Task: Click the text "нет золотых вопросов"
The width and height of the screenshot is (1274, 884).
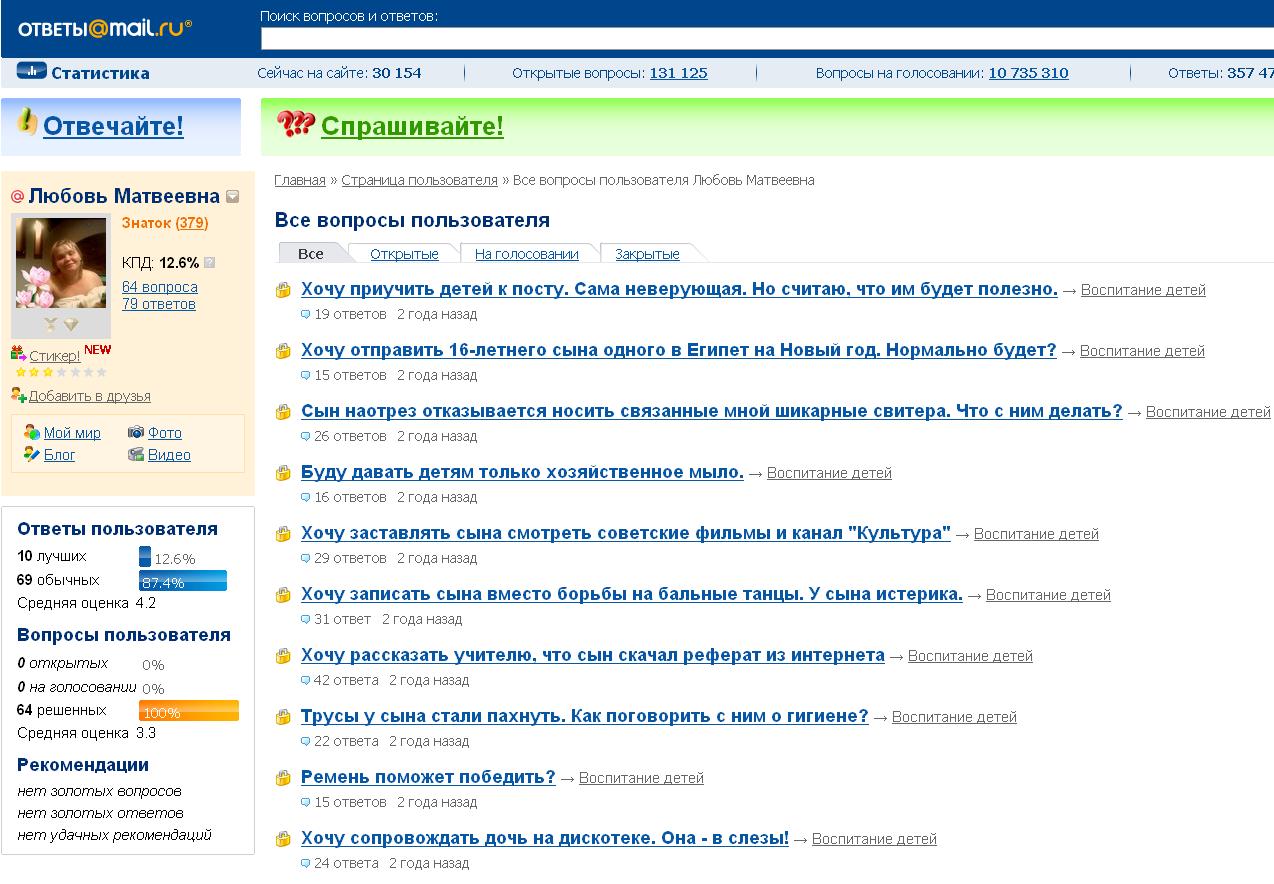Action: click(100, 791)
